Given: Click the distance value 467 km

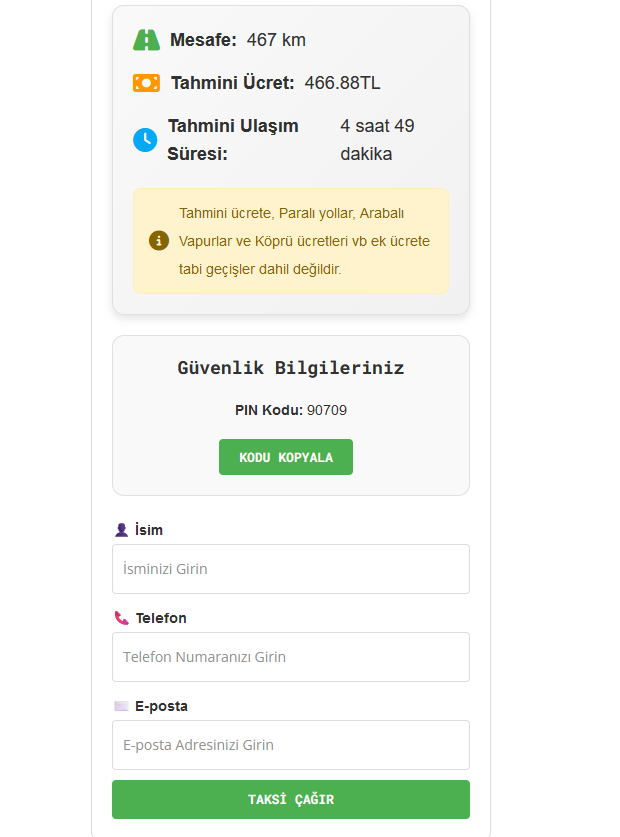Looking at the screenshot, I should point(276,40).
